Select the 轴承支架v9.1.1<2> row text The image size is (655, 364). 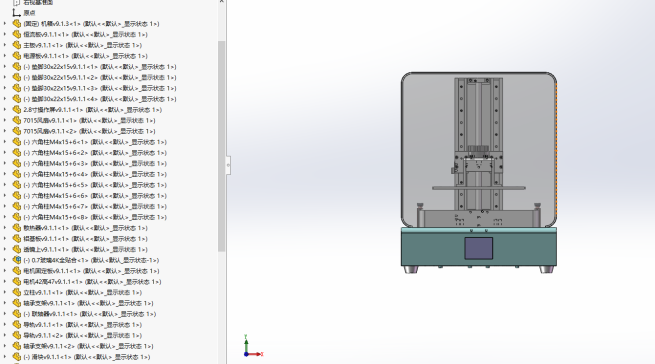(88, 346)
